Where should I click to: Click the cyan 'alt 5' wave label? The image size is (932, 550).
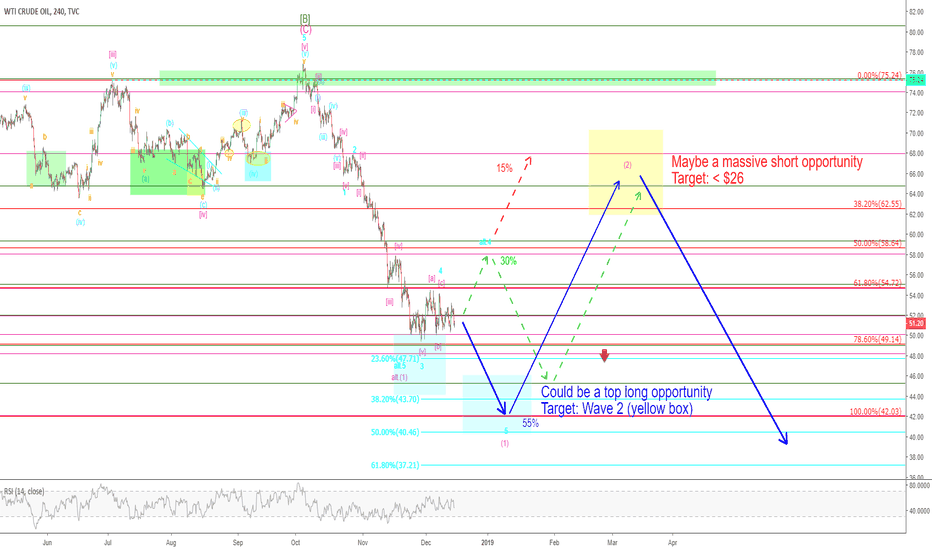click(x=400, y=366)
